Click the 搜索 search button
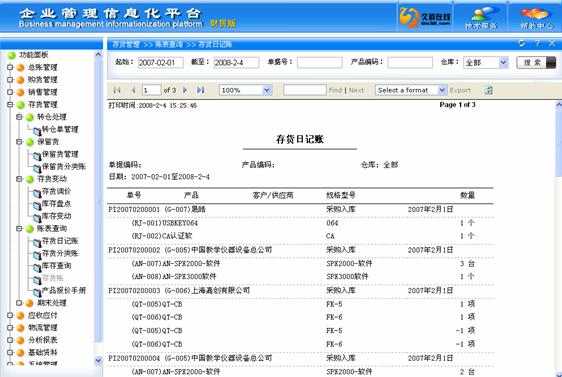562x377 pixels. tap(536, 62)
